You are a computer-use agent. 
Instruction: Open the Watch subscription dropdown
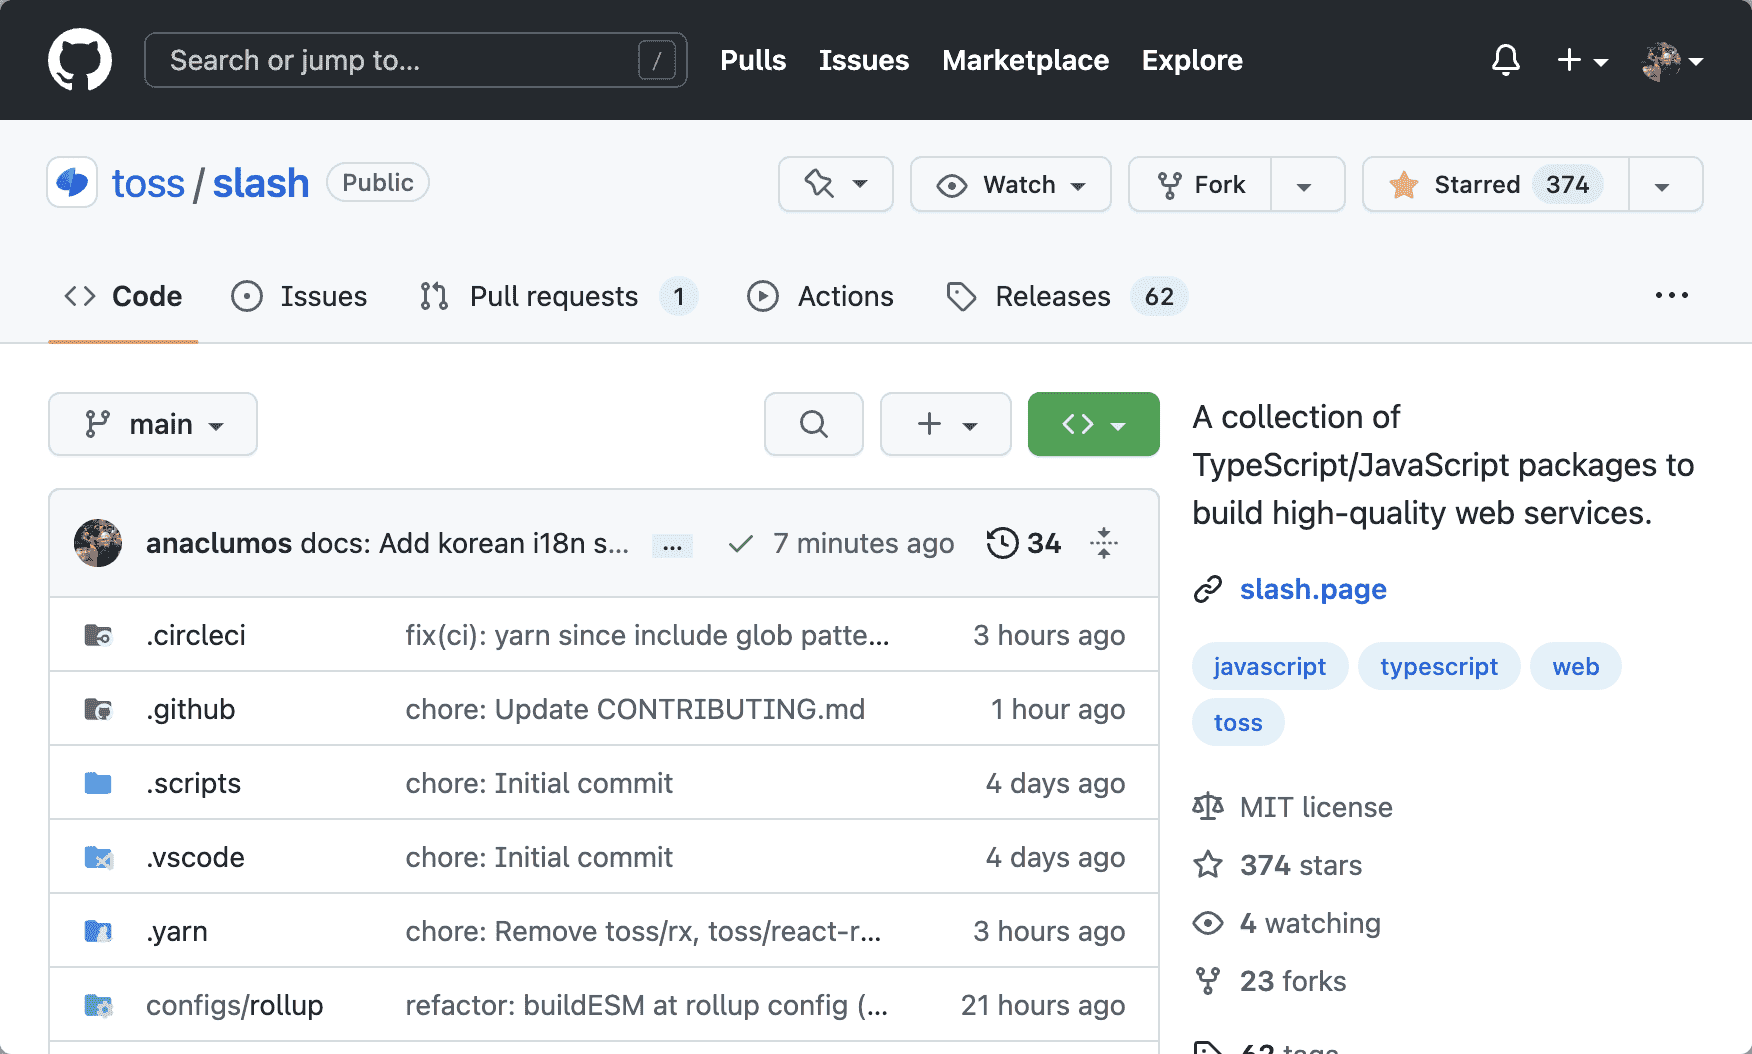pos(1010,185)
